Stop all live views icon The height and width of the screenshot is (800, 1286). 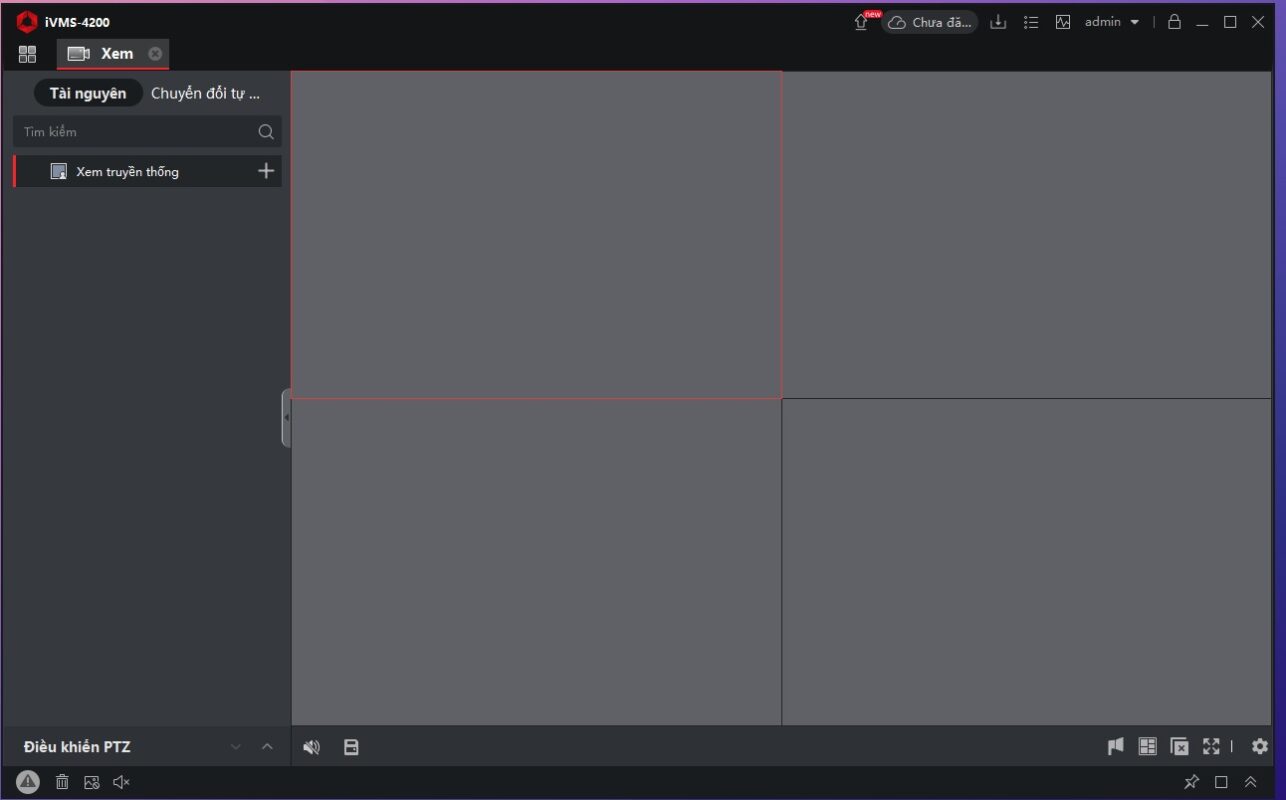(1180, 746)
